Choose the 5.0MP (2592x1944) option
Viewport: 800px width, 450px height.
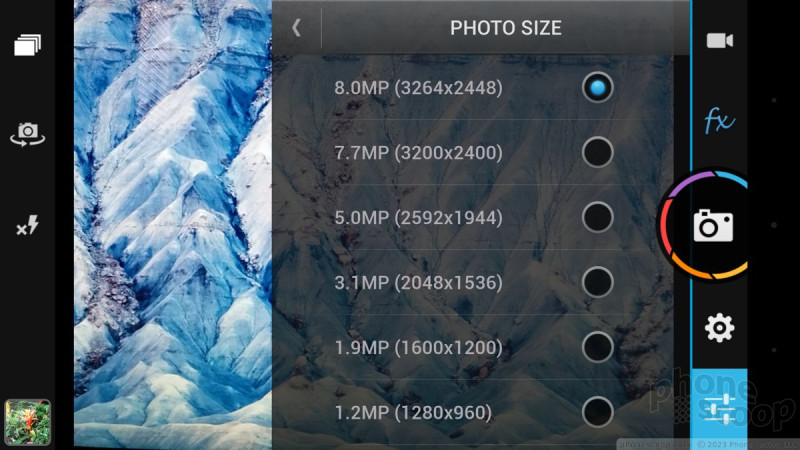(x=472, y=217)
